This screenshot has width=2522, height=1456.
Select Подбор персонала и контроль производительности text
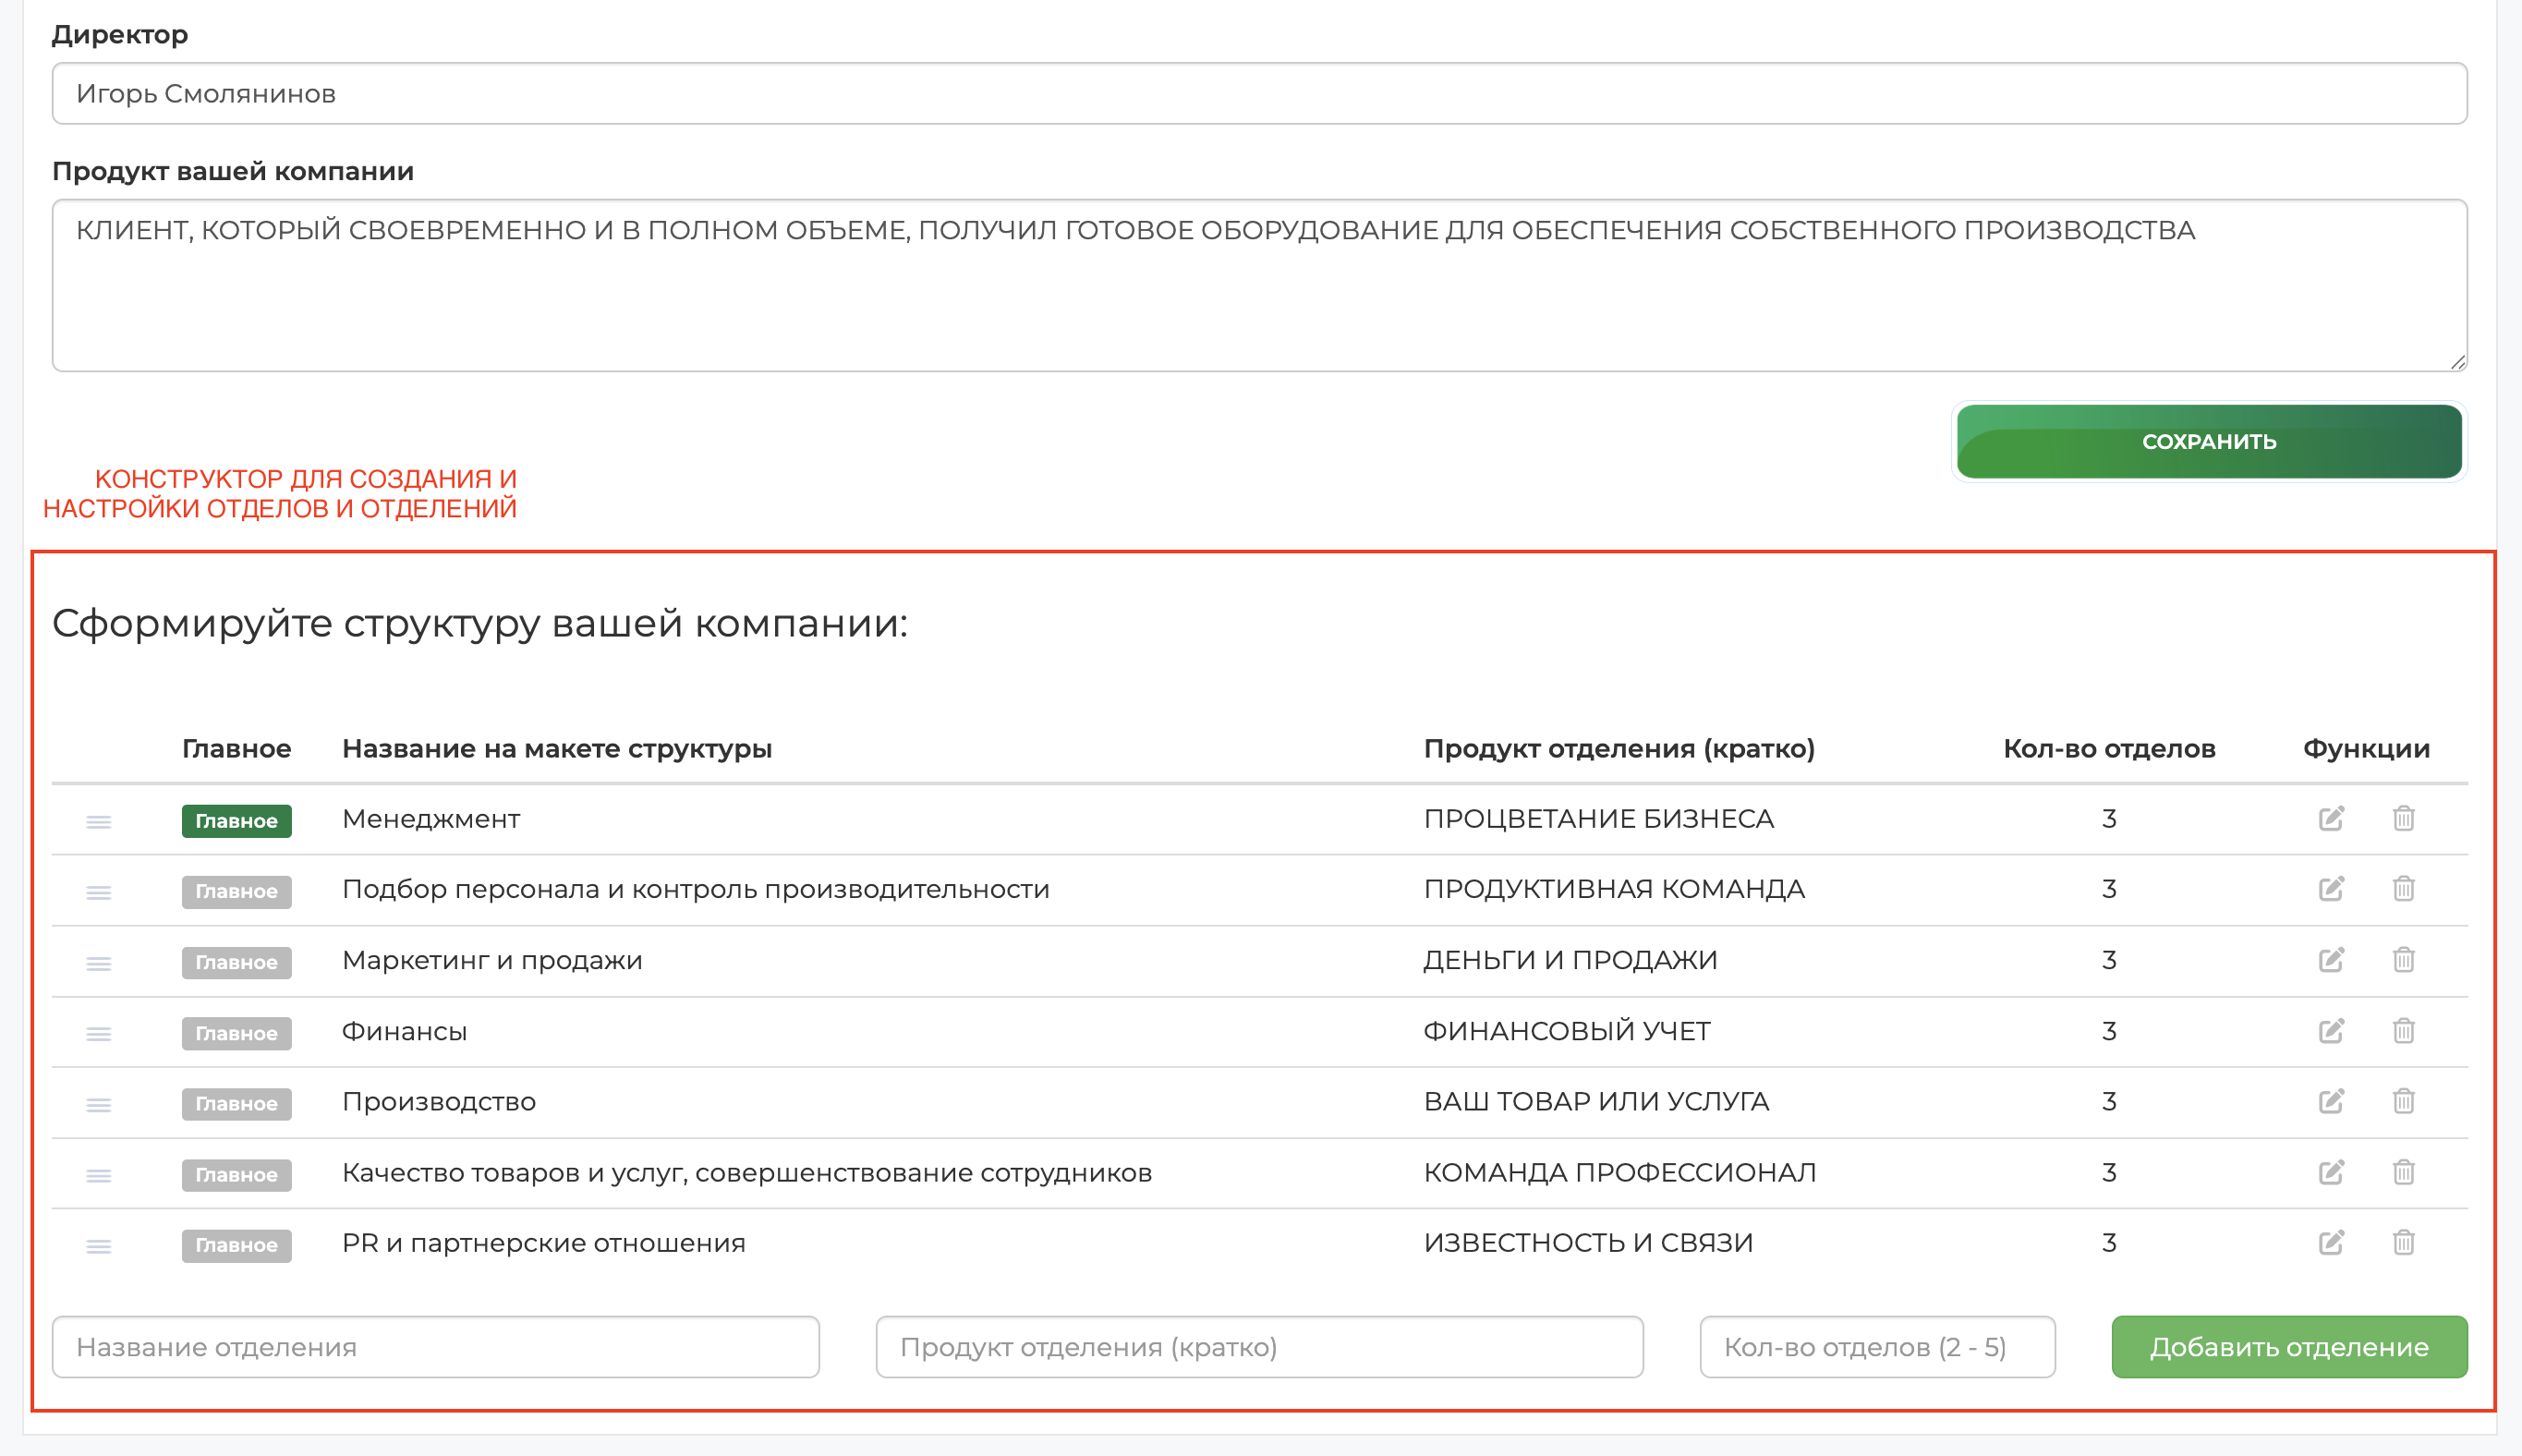tap(696, 889)
